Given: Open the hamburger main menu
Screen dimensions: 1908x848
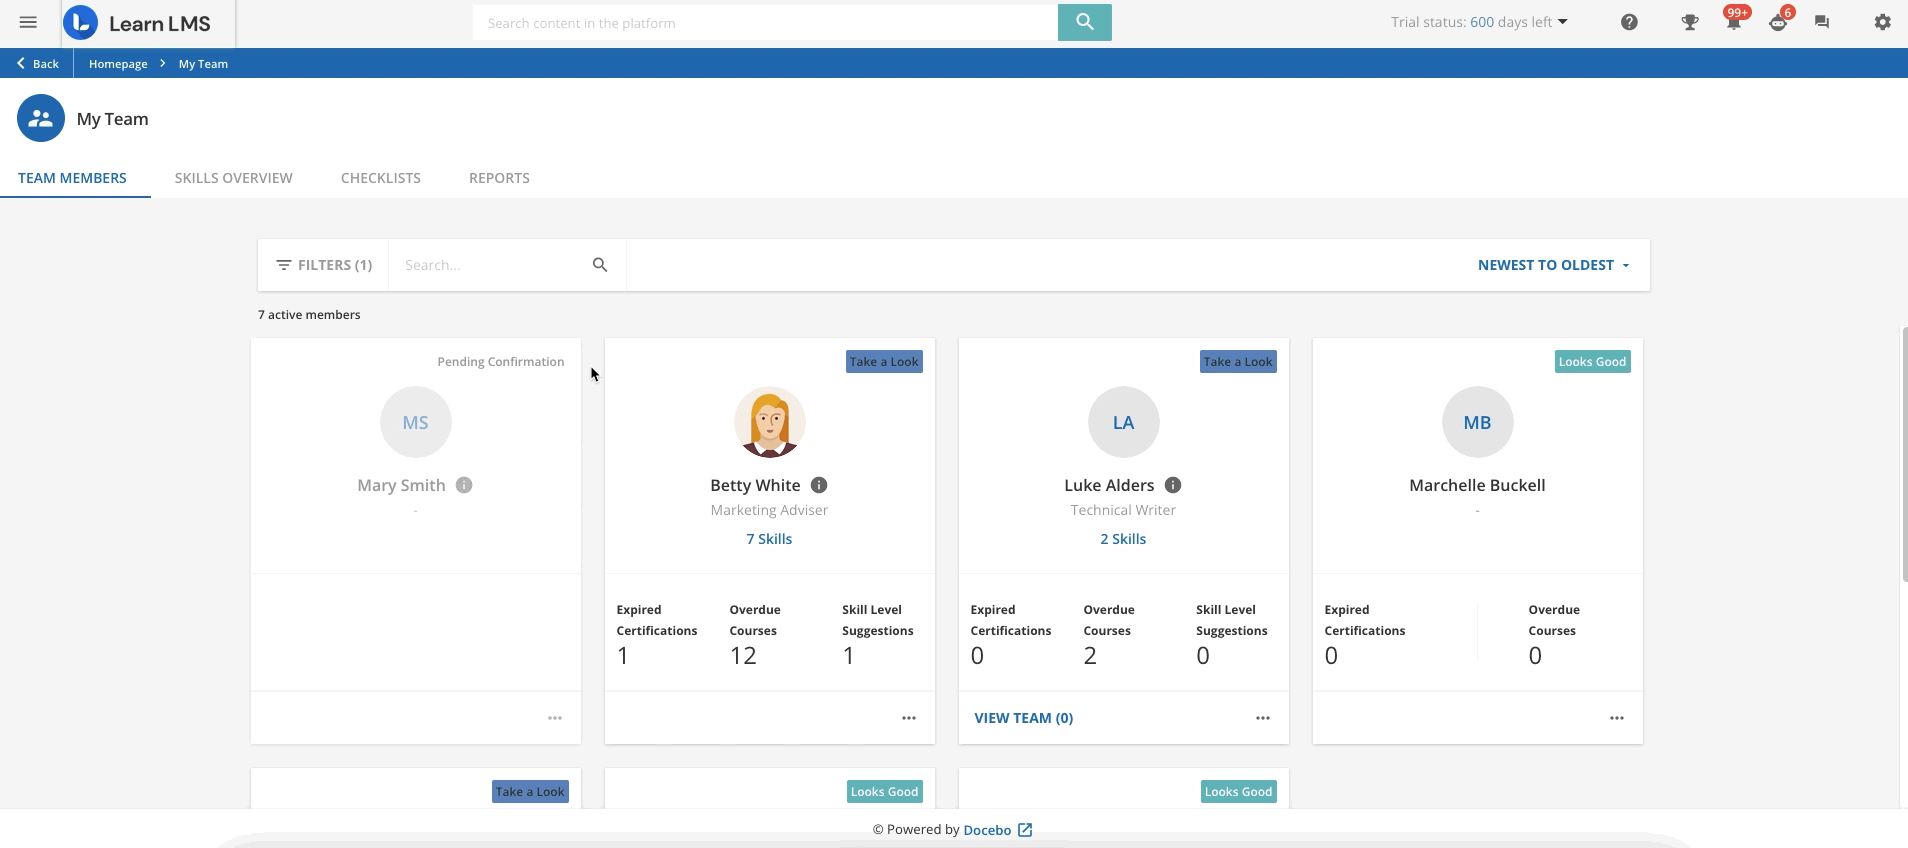Looking at the screenshot, I should click(28, 22).
